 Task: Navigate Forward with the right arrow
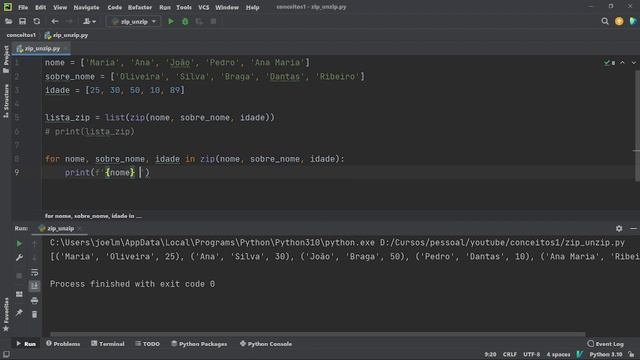coord(69,21)
